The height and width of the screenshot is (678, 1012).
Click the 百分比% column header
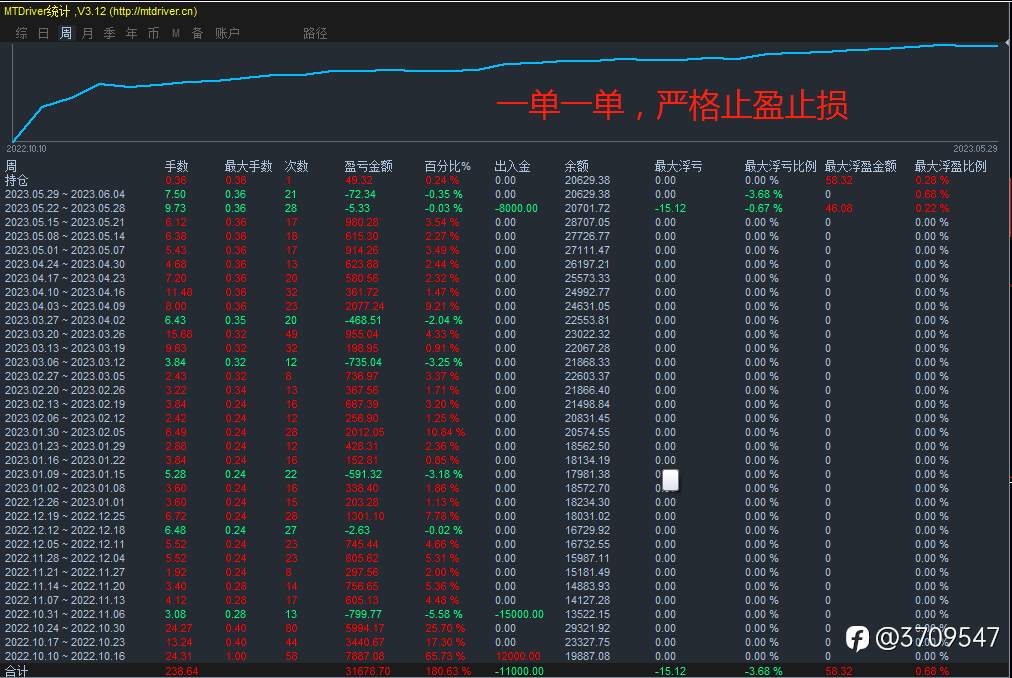coord(447,166)
